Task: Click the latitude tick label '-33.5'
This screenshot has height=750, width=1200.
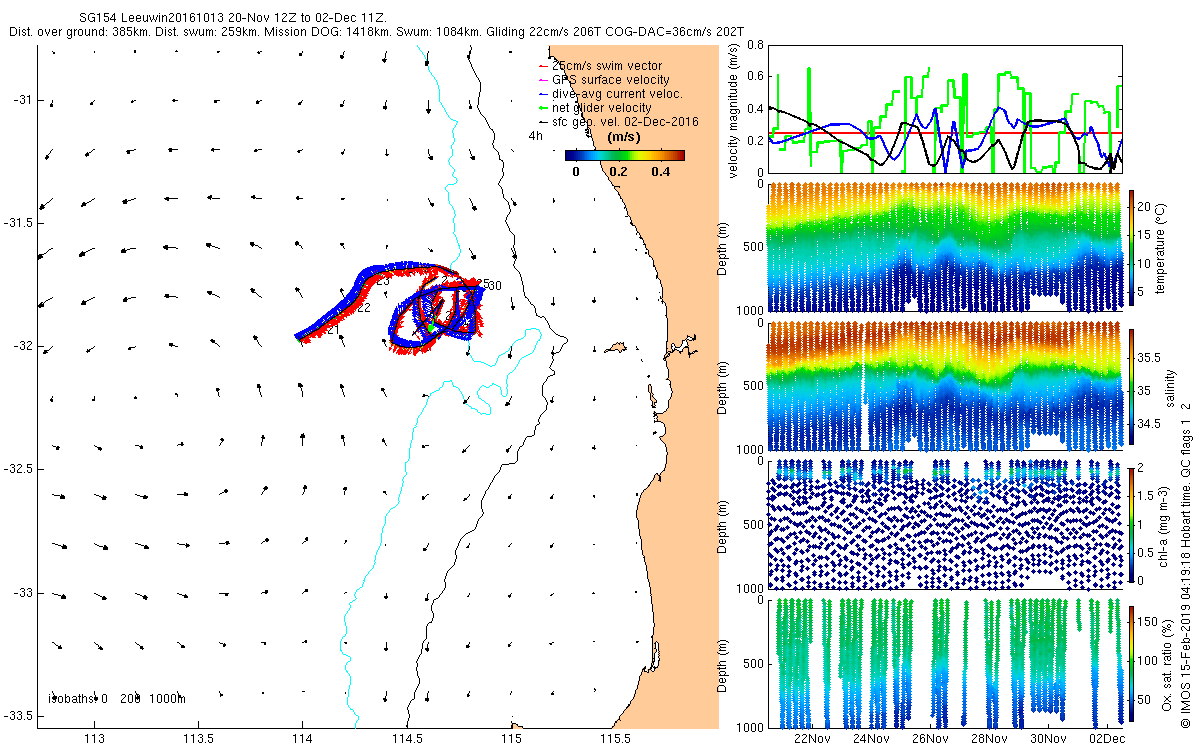Action: 20,716
